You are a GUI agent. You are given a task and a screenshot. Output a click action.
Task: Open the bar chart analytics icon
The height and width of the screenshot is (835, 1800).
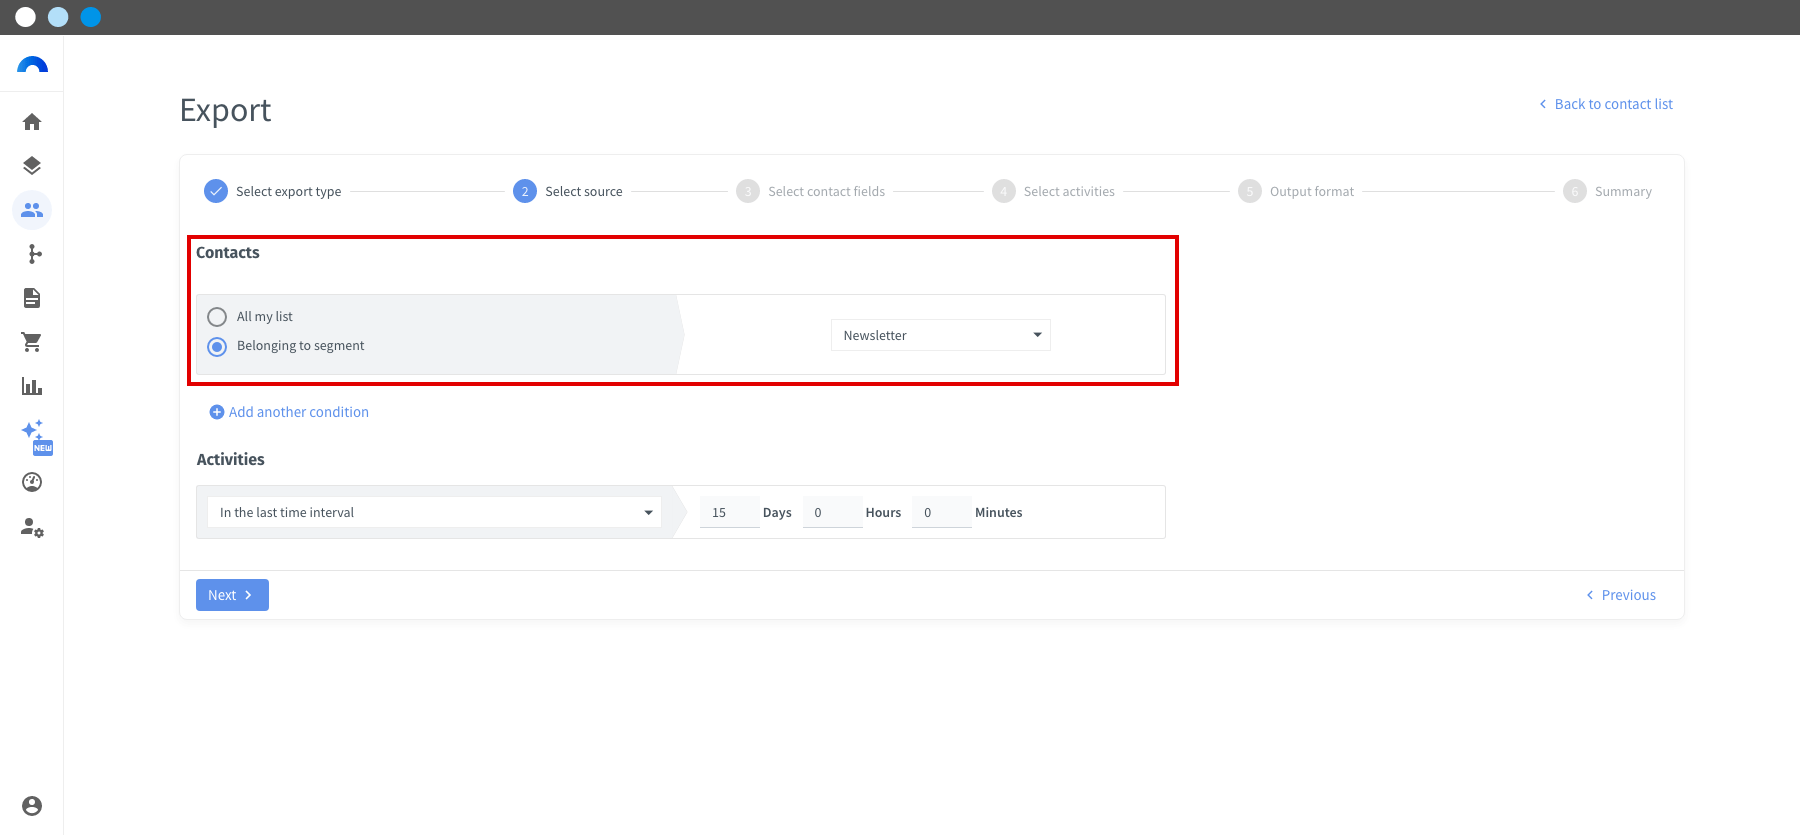pyautogui.click(x=32, y=386)
